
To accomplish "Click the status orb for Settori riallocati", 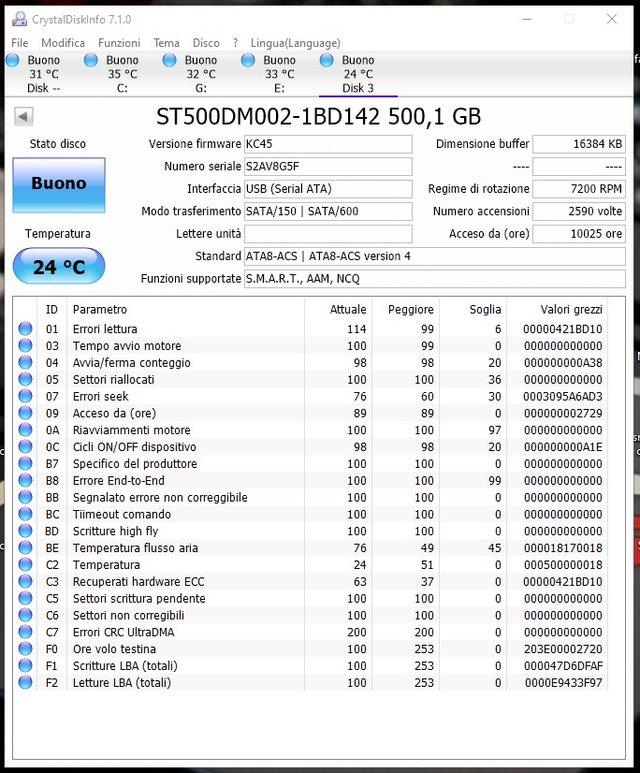I will pyautogui.click(x=25, y=379).
